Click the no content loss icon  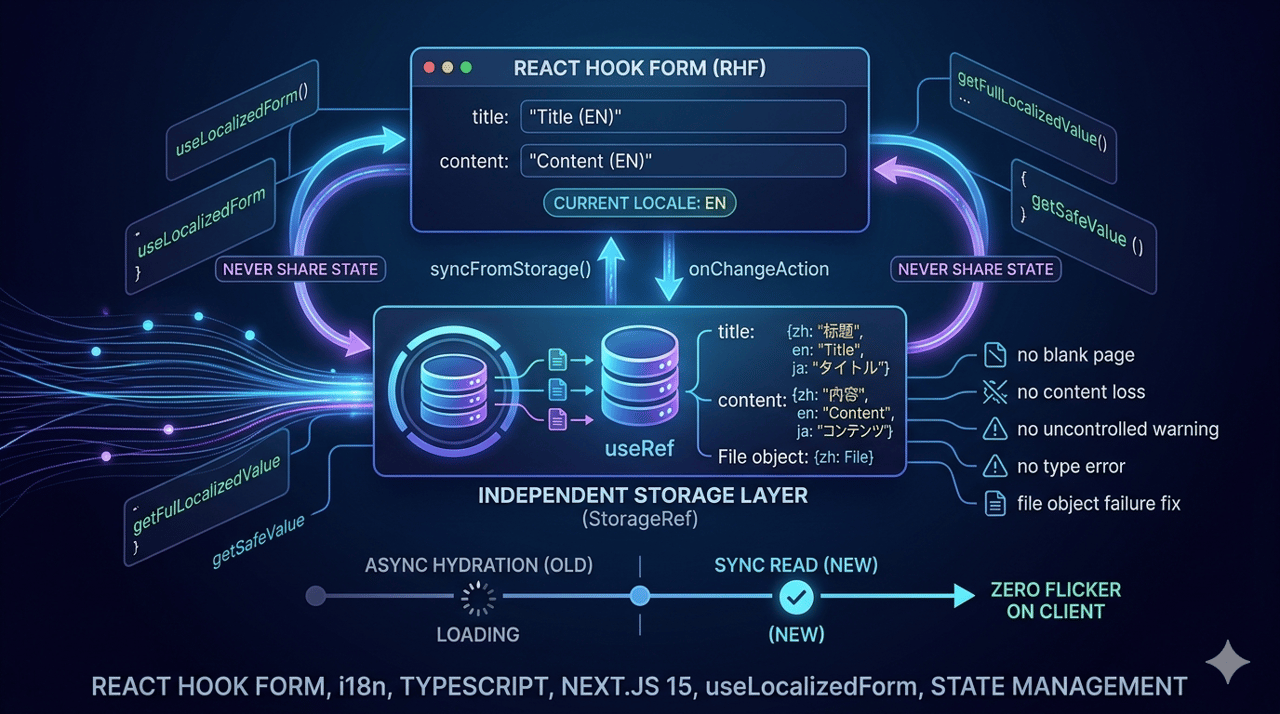[994, 391]
